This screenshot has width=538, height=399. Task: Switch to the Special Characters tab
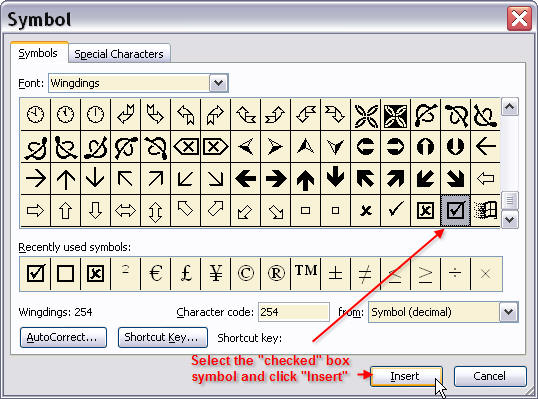(119, 54)
